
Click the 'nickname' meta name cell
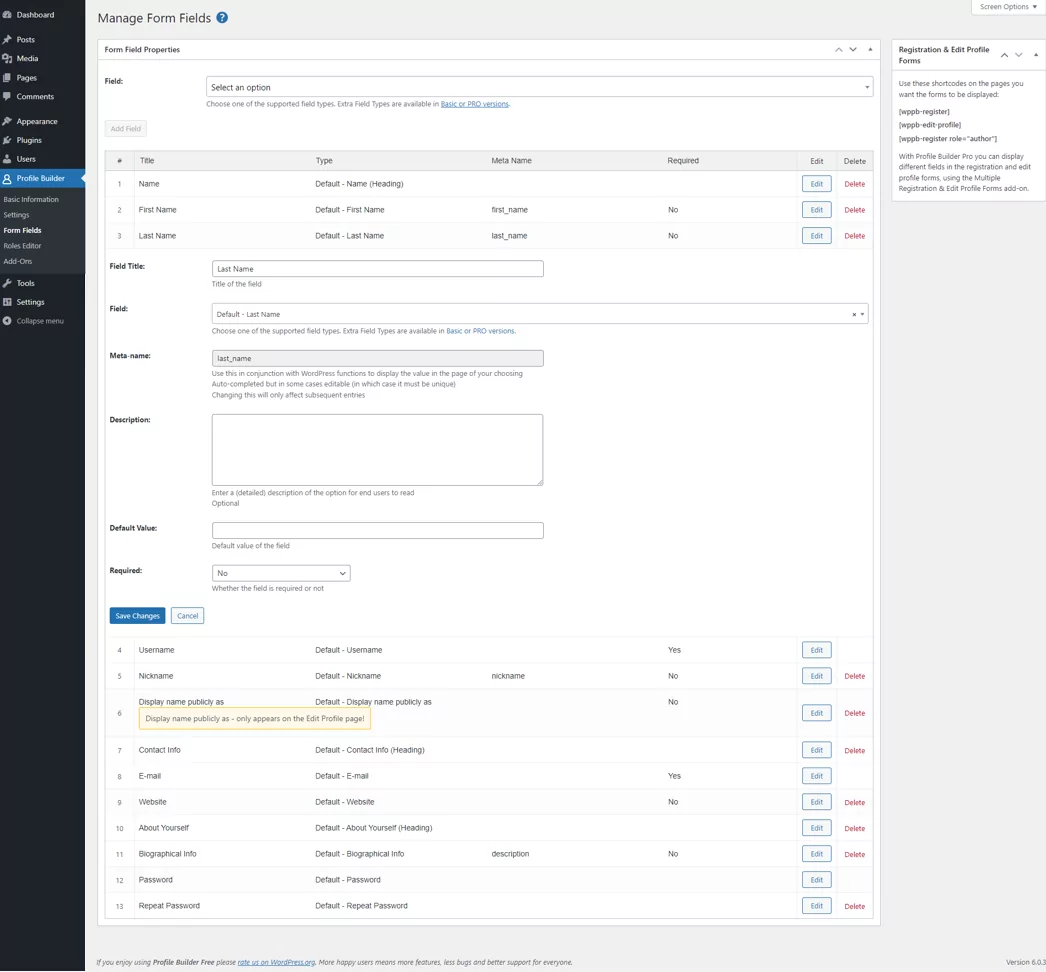pos(508,676)
